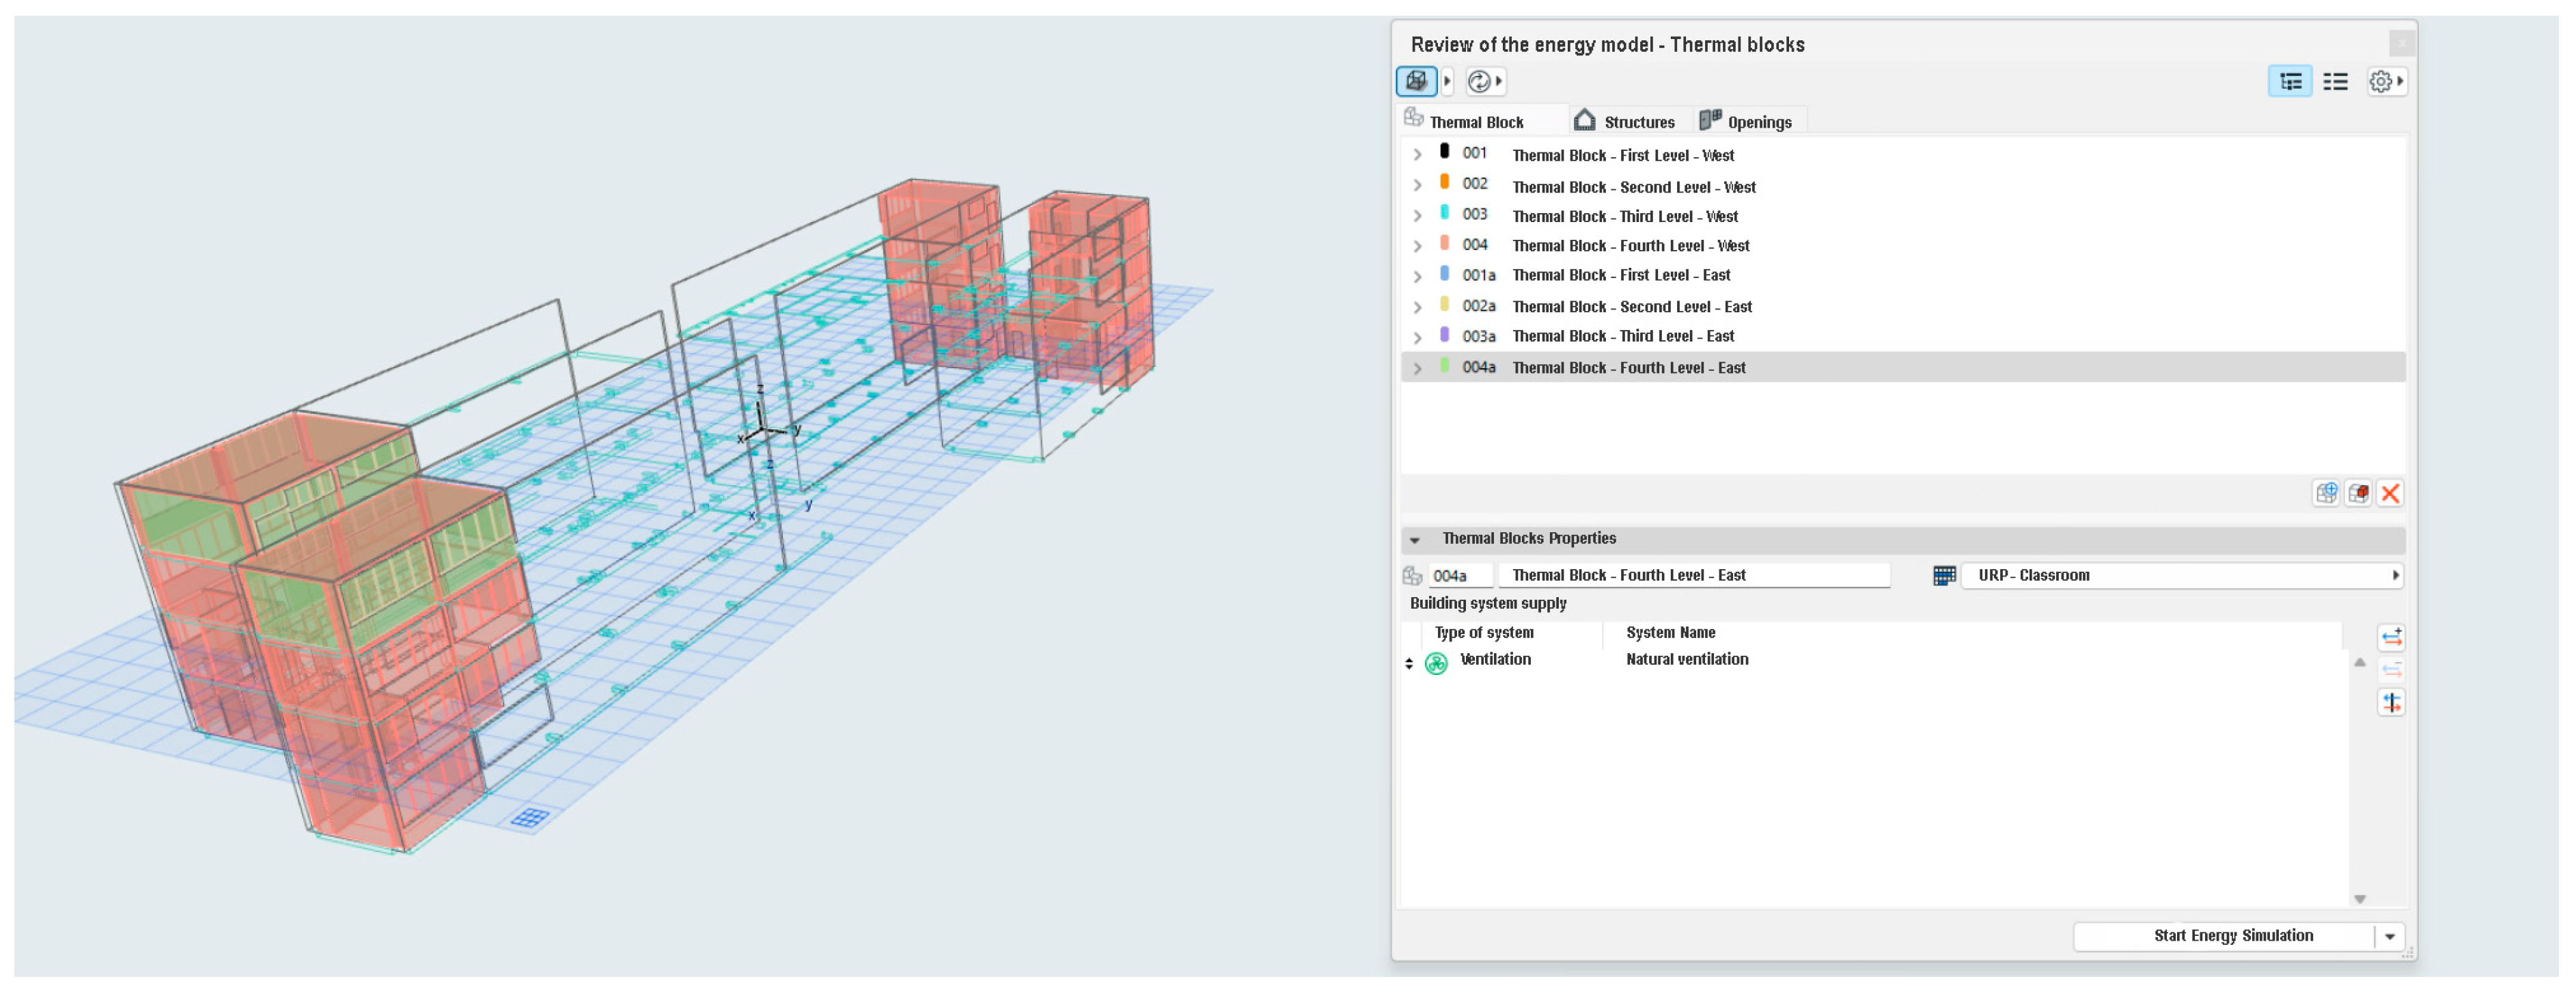The image size is (2576, 994).
Task: Click the orange color swatch of block 002
Action: pos(1444,182)
